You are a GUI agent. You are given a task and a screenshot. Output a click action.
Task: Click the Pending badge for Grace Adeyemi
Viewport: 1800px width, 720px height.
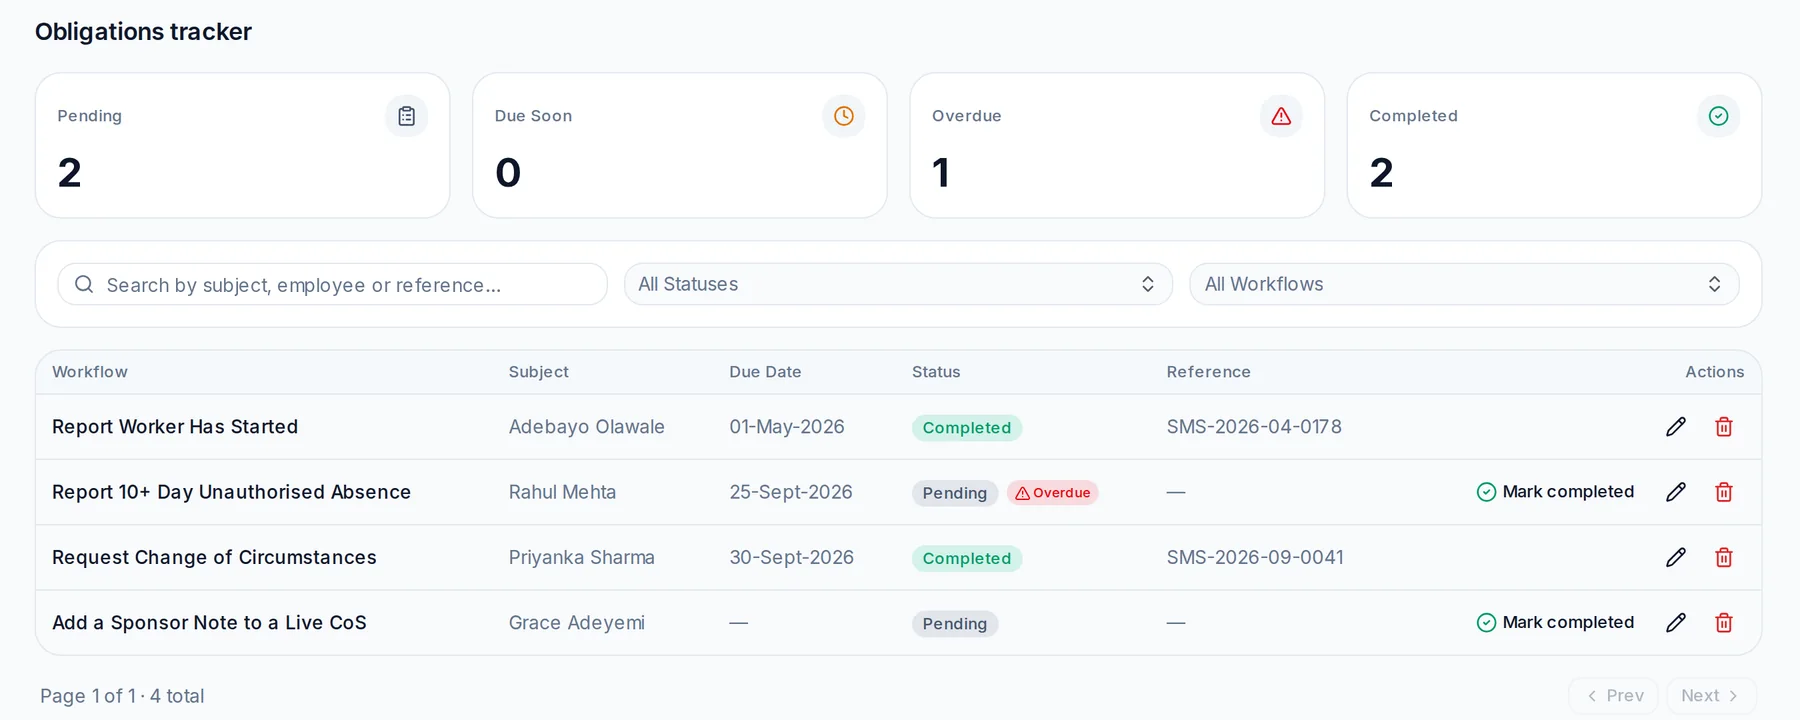click(954, 624)
